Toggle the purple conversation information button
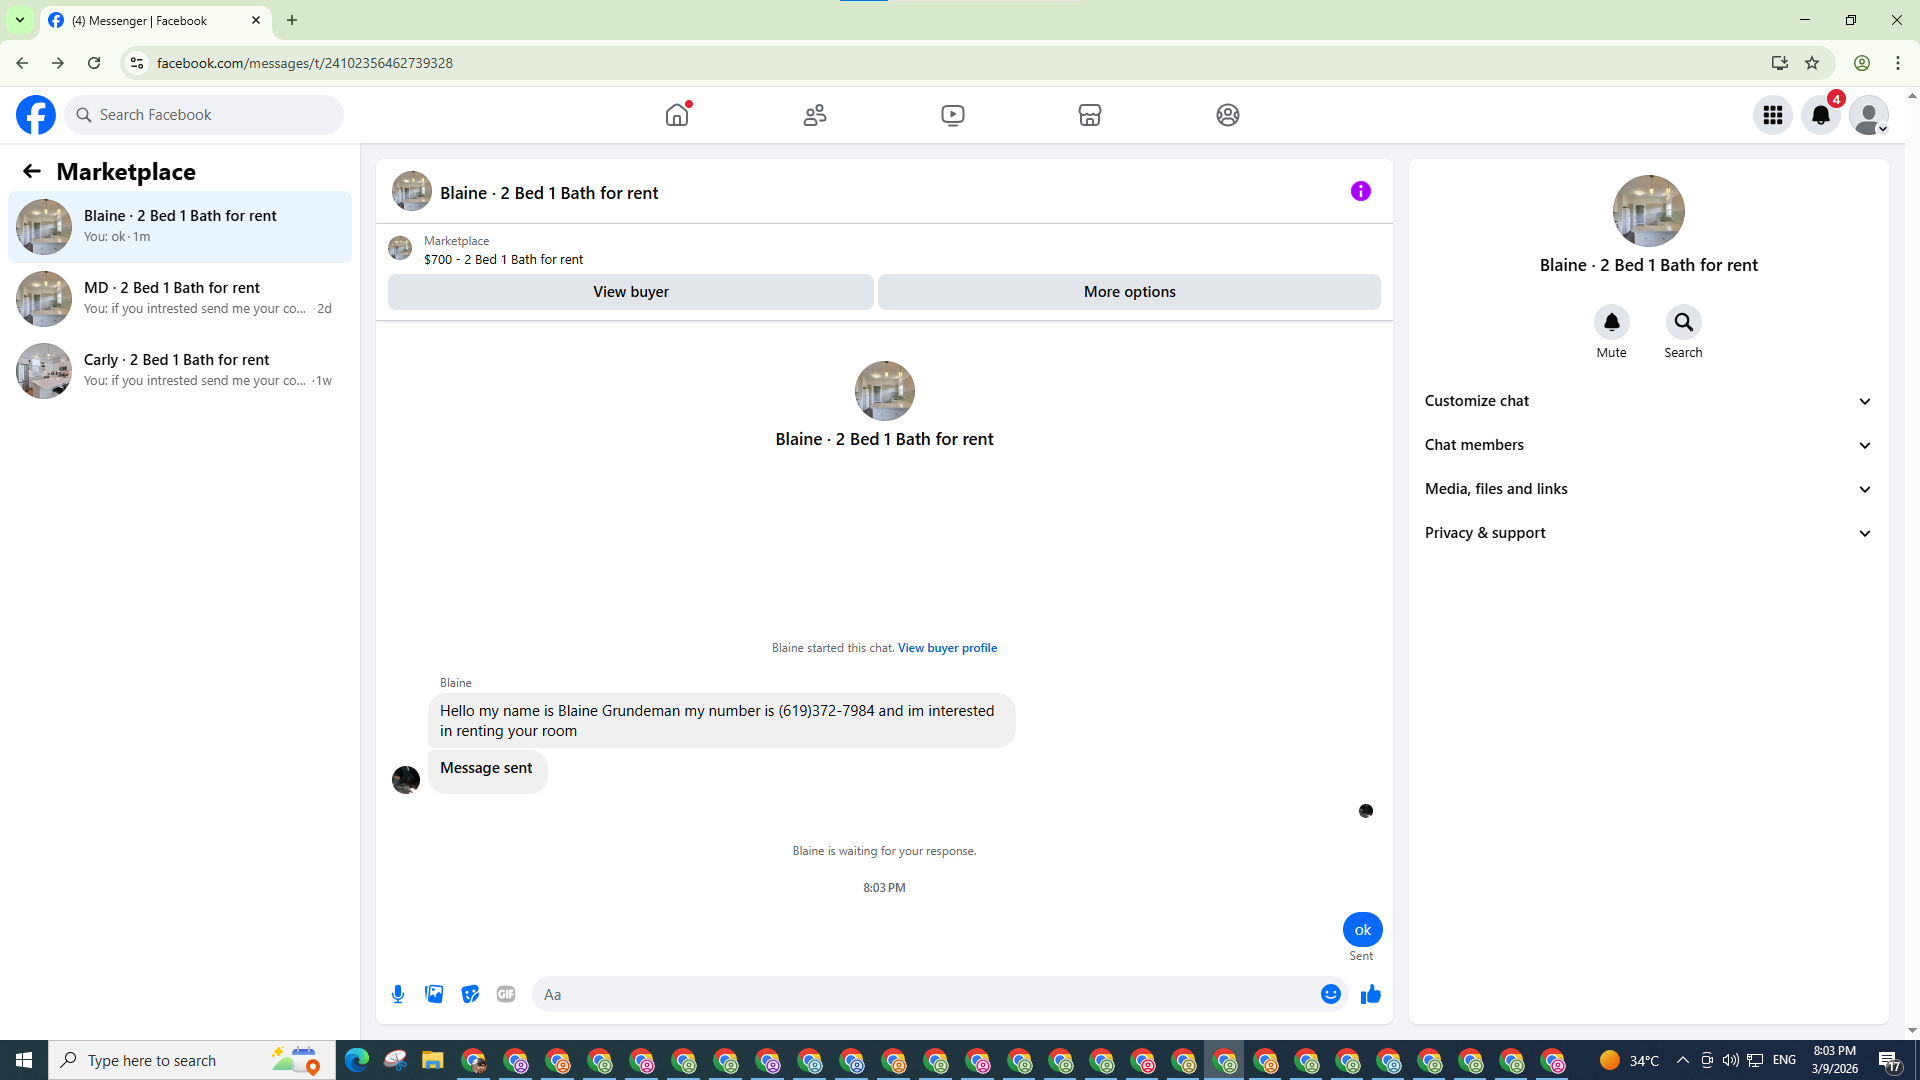The height and width of the screenshot is (1080, 1920). 1360,191
